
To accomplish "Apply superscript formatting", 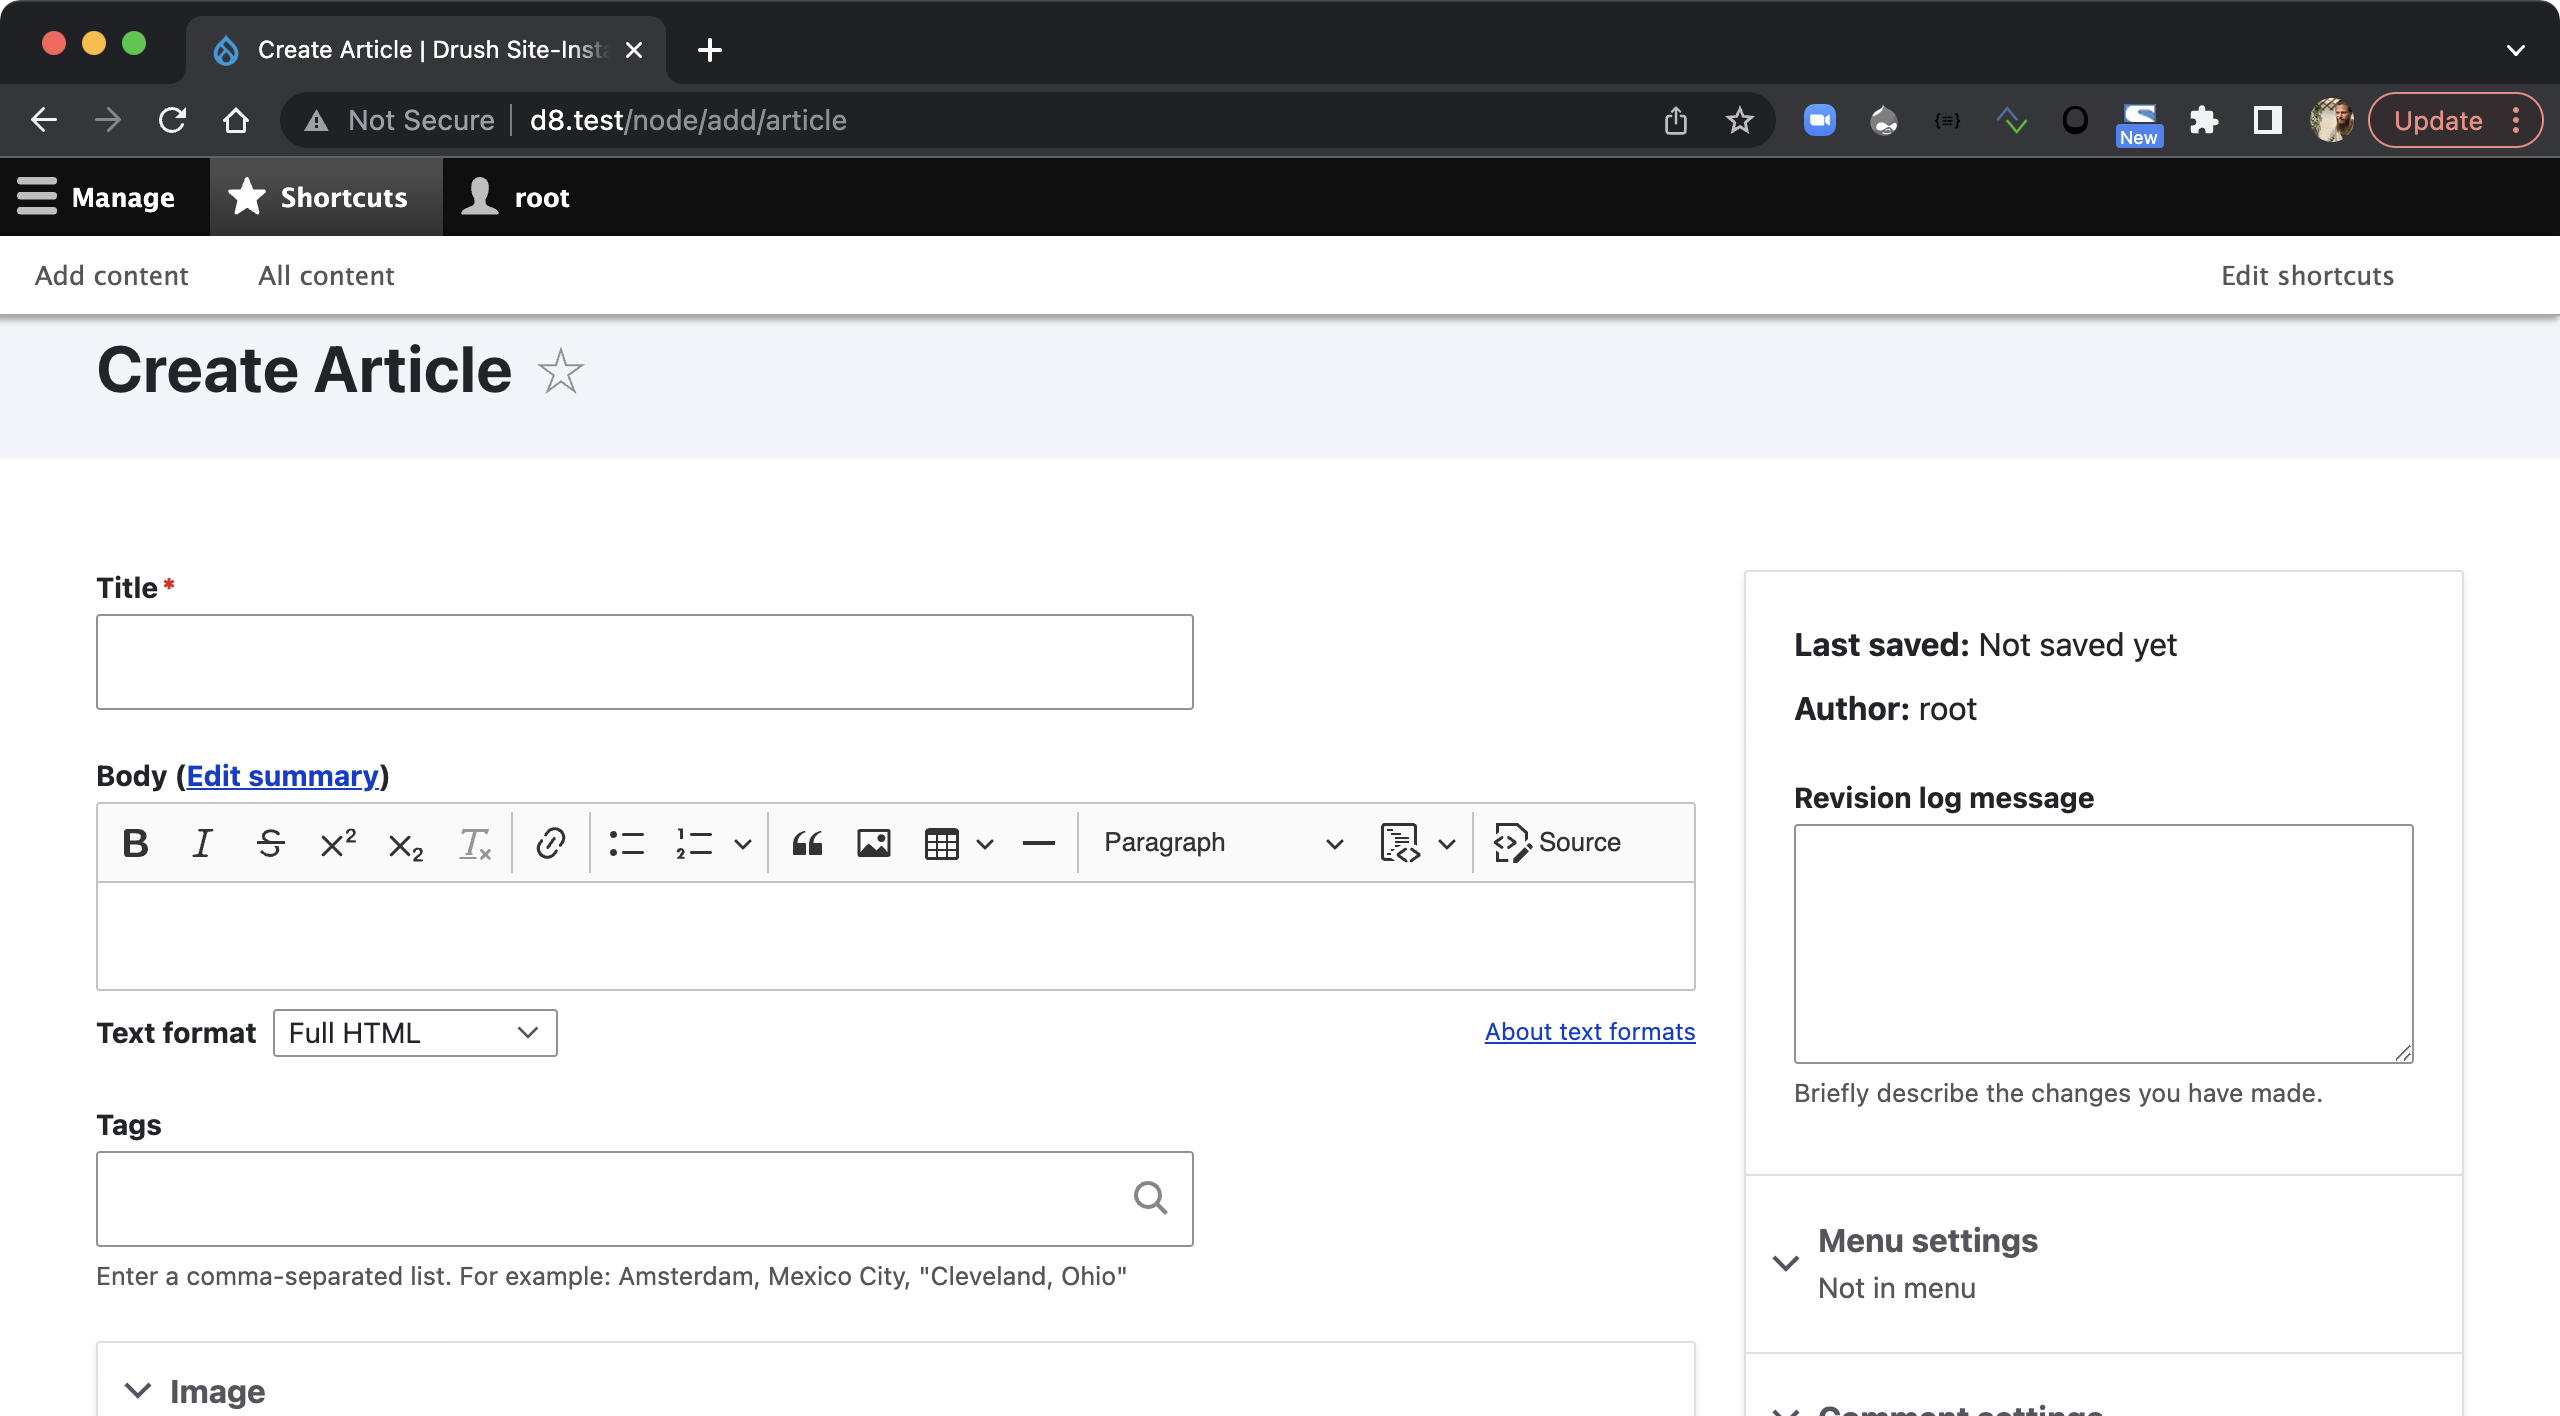I will [x=336, y=843].
